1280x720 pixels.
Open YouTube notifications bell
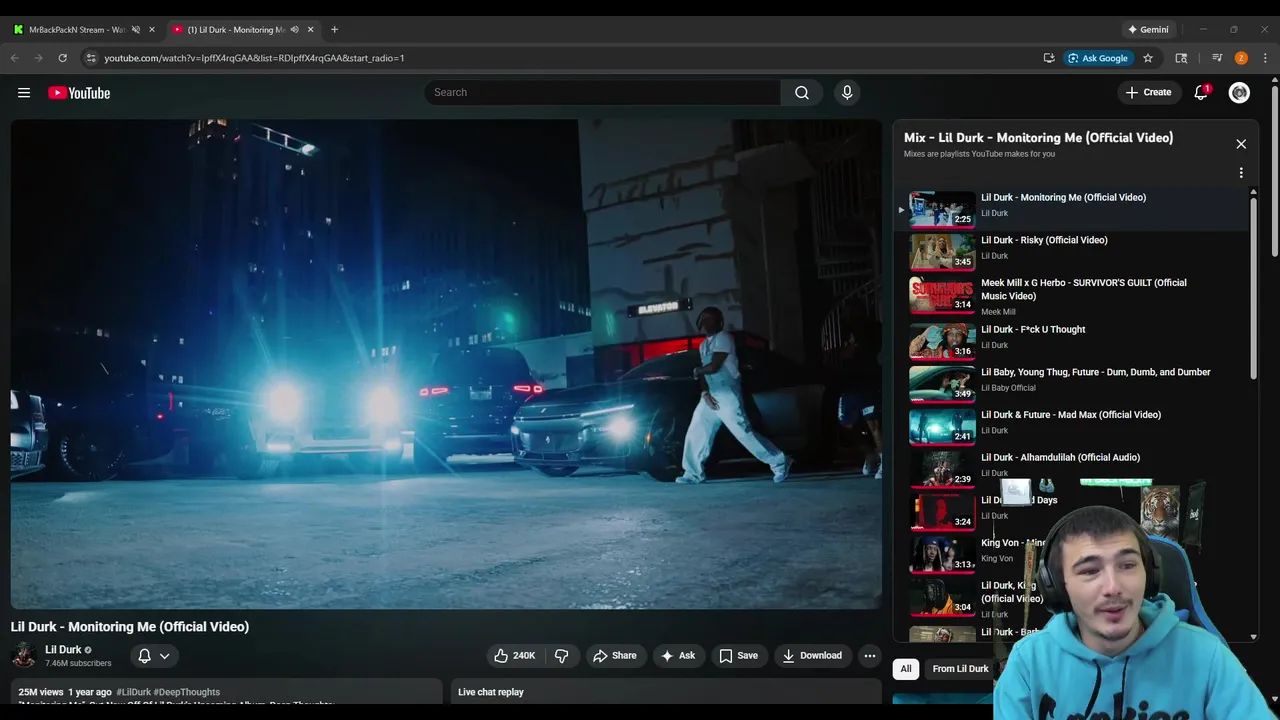[x=1201, y=92]
